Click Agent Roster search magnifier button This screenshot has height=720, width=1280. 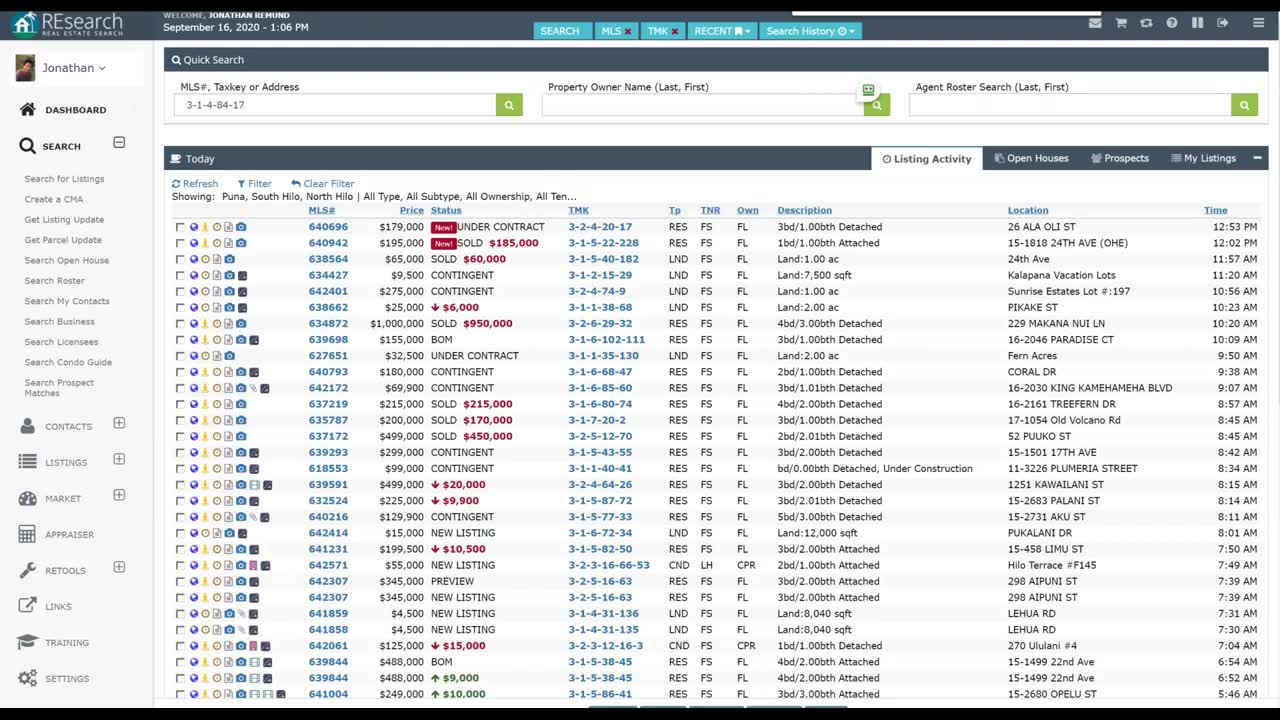(1244, 105)
